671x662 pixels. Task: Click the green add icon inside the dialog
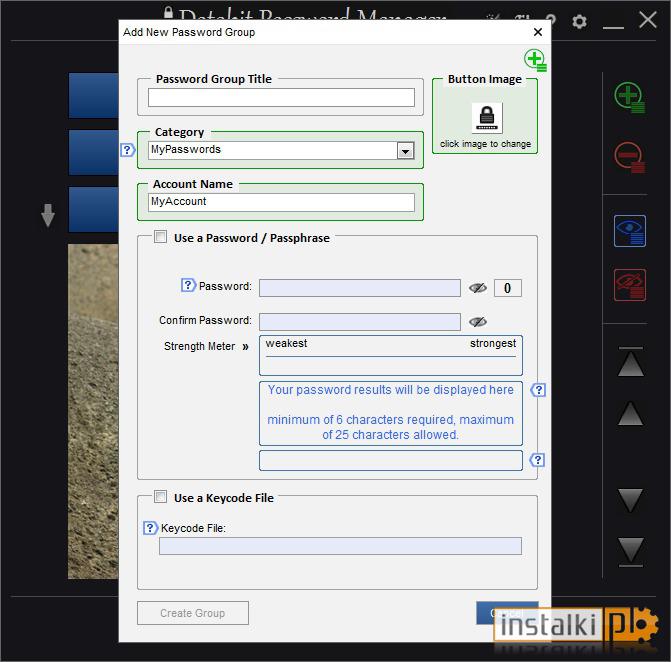pyautogui.click(x=535, y=60)
